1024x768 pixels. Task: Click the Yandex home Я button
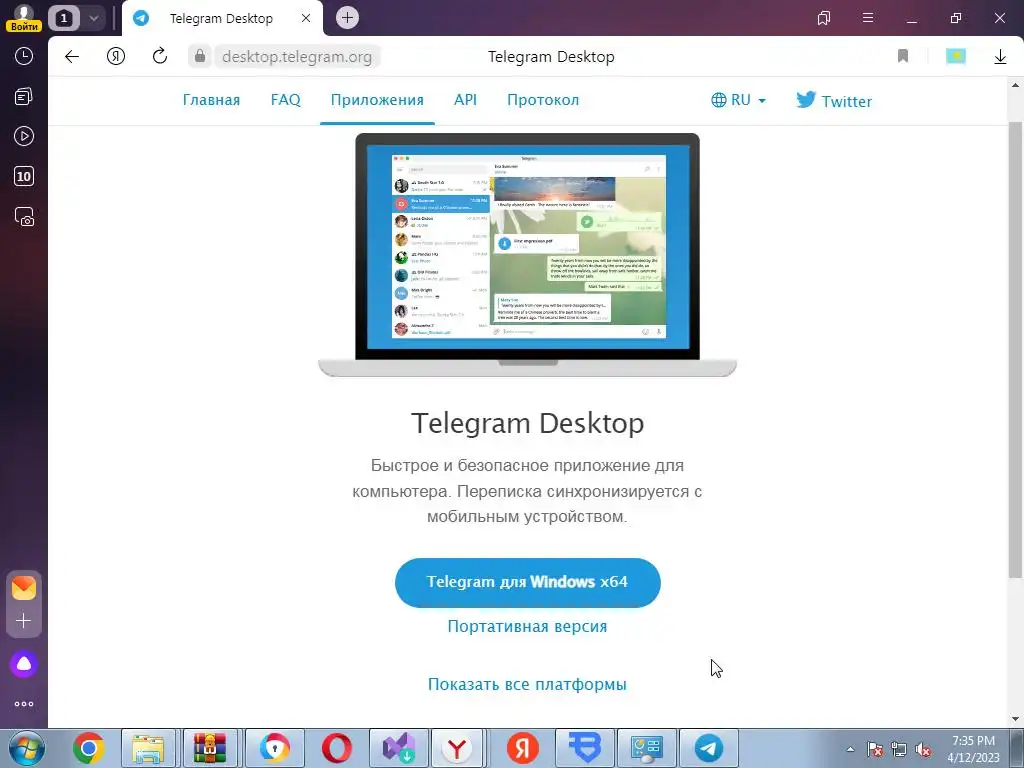point(116,57)
